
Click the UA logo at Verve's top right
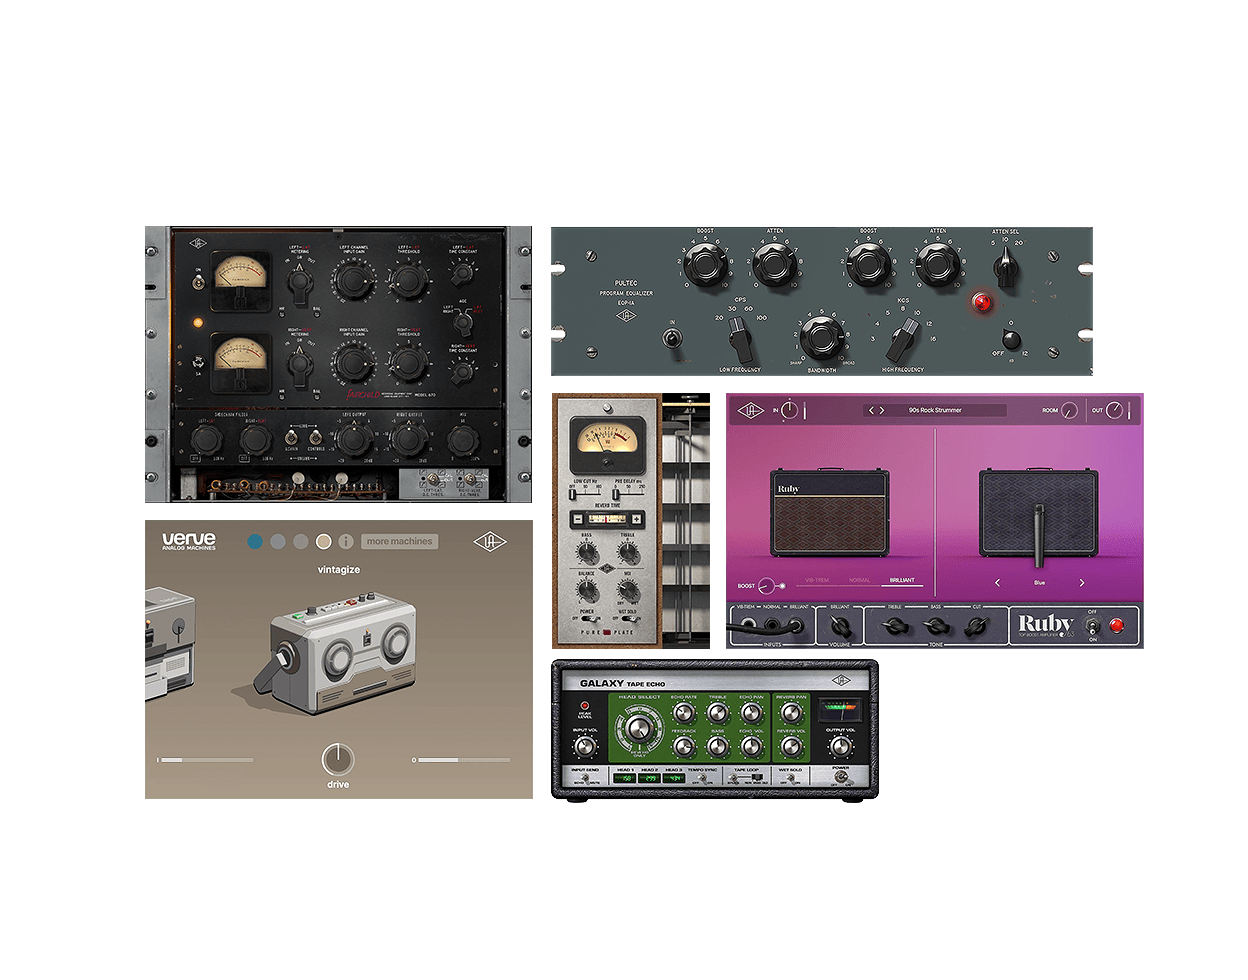tap(491, 541)
